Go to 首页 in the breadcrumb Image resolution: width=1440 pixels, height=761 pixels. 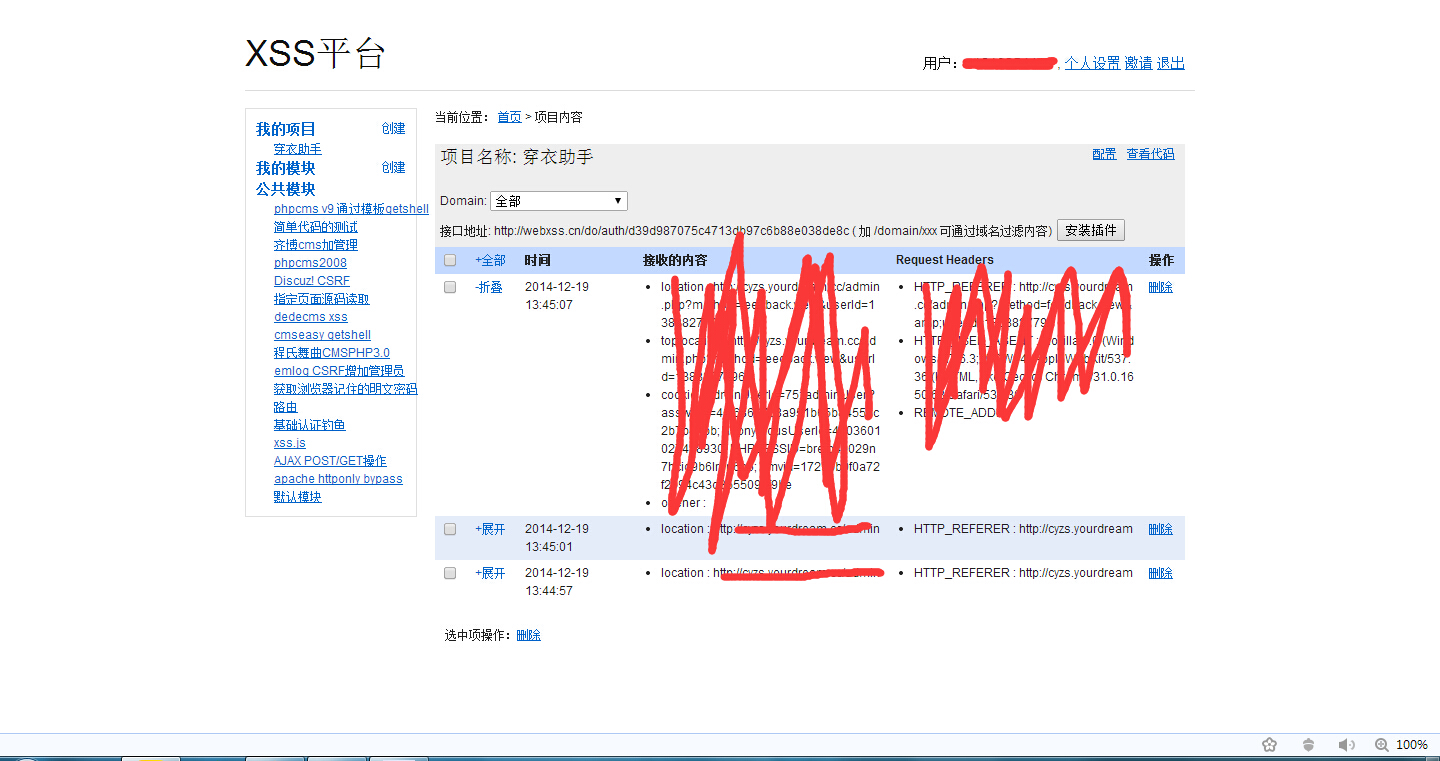pos(509,117)
